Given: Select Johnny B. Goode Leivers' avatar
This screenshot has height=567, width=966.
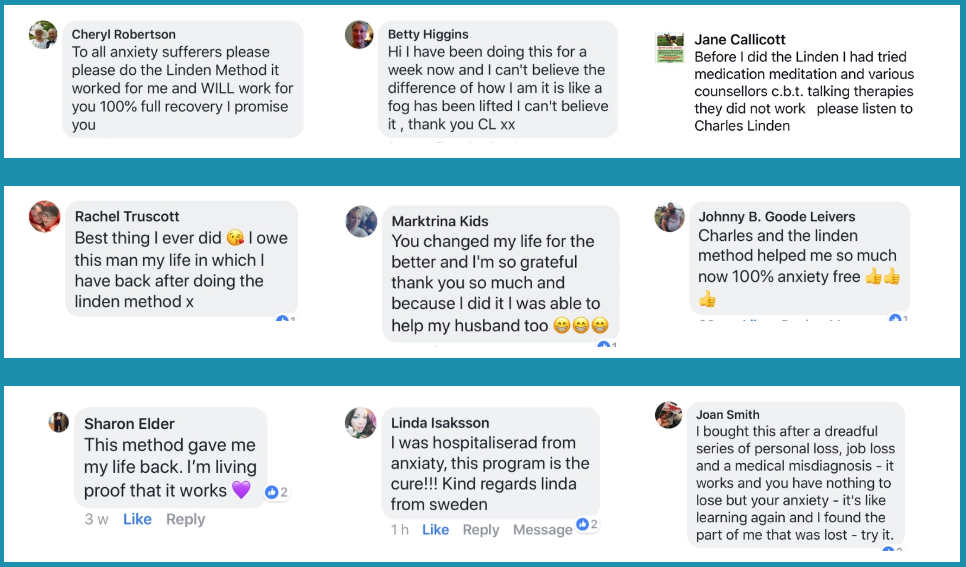Looking at the screenshot, I should pos(669,217).
